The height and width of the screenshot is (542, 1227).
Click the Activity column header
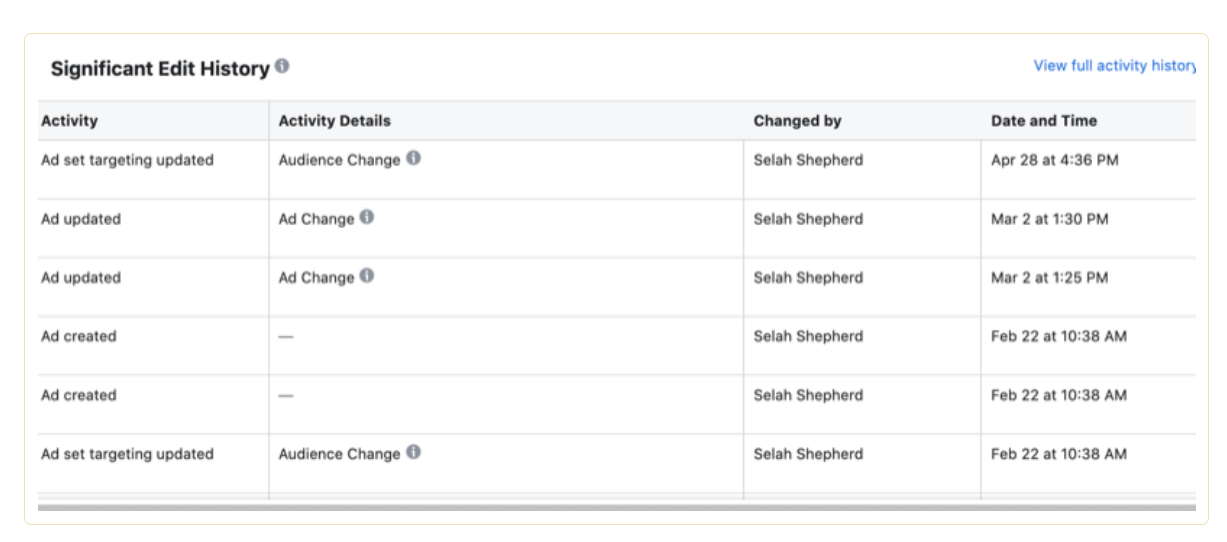(x=70, y=121)
